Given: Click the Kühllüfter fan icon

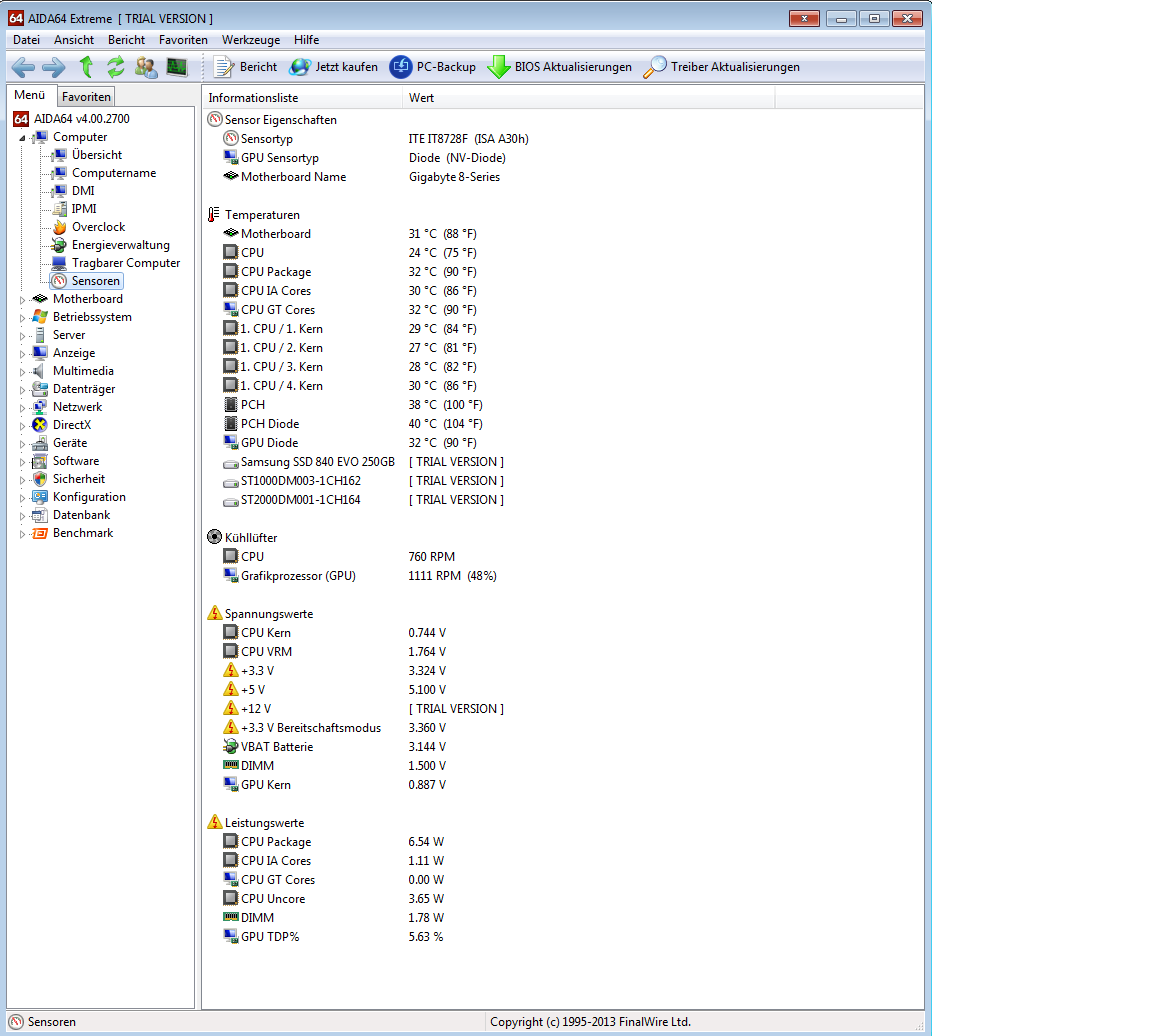Looking at the screenshot, I should tap(215, 537).
